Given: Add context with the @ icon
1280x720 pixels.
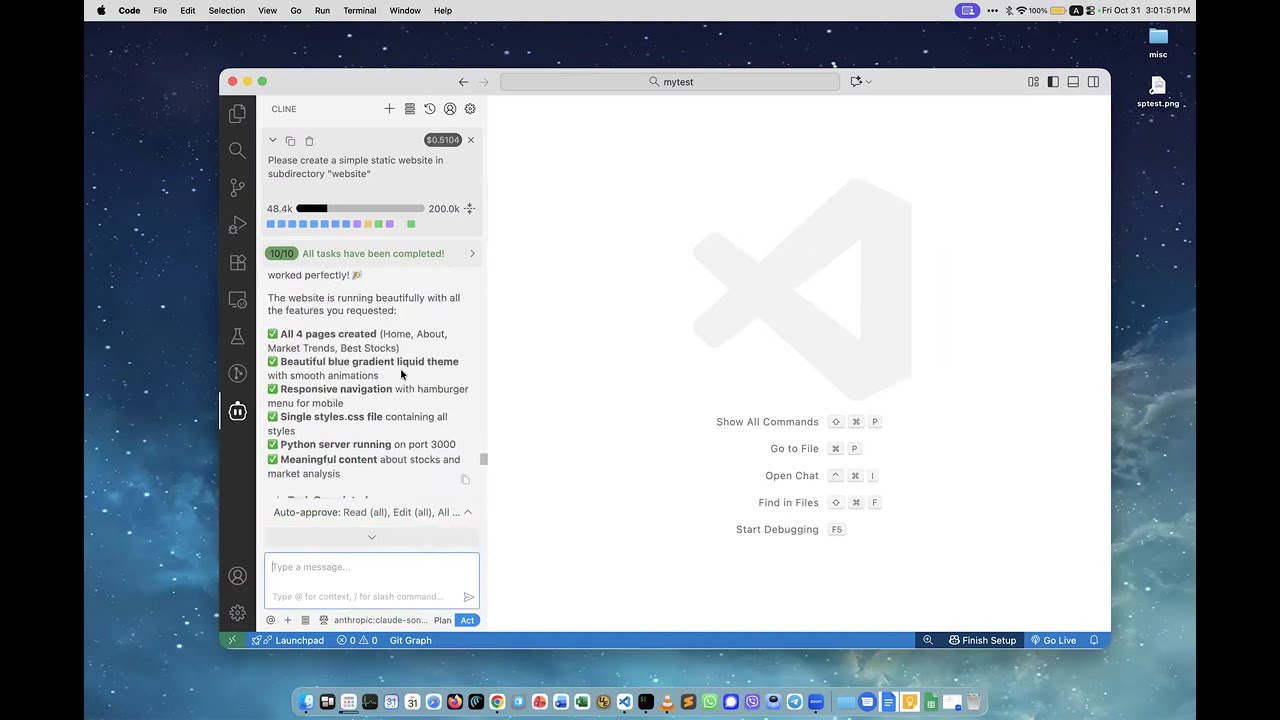Looking at the screenshot, I should pos(270,620).
